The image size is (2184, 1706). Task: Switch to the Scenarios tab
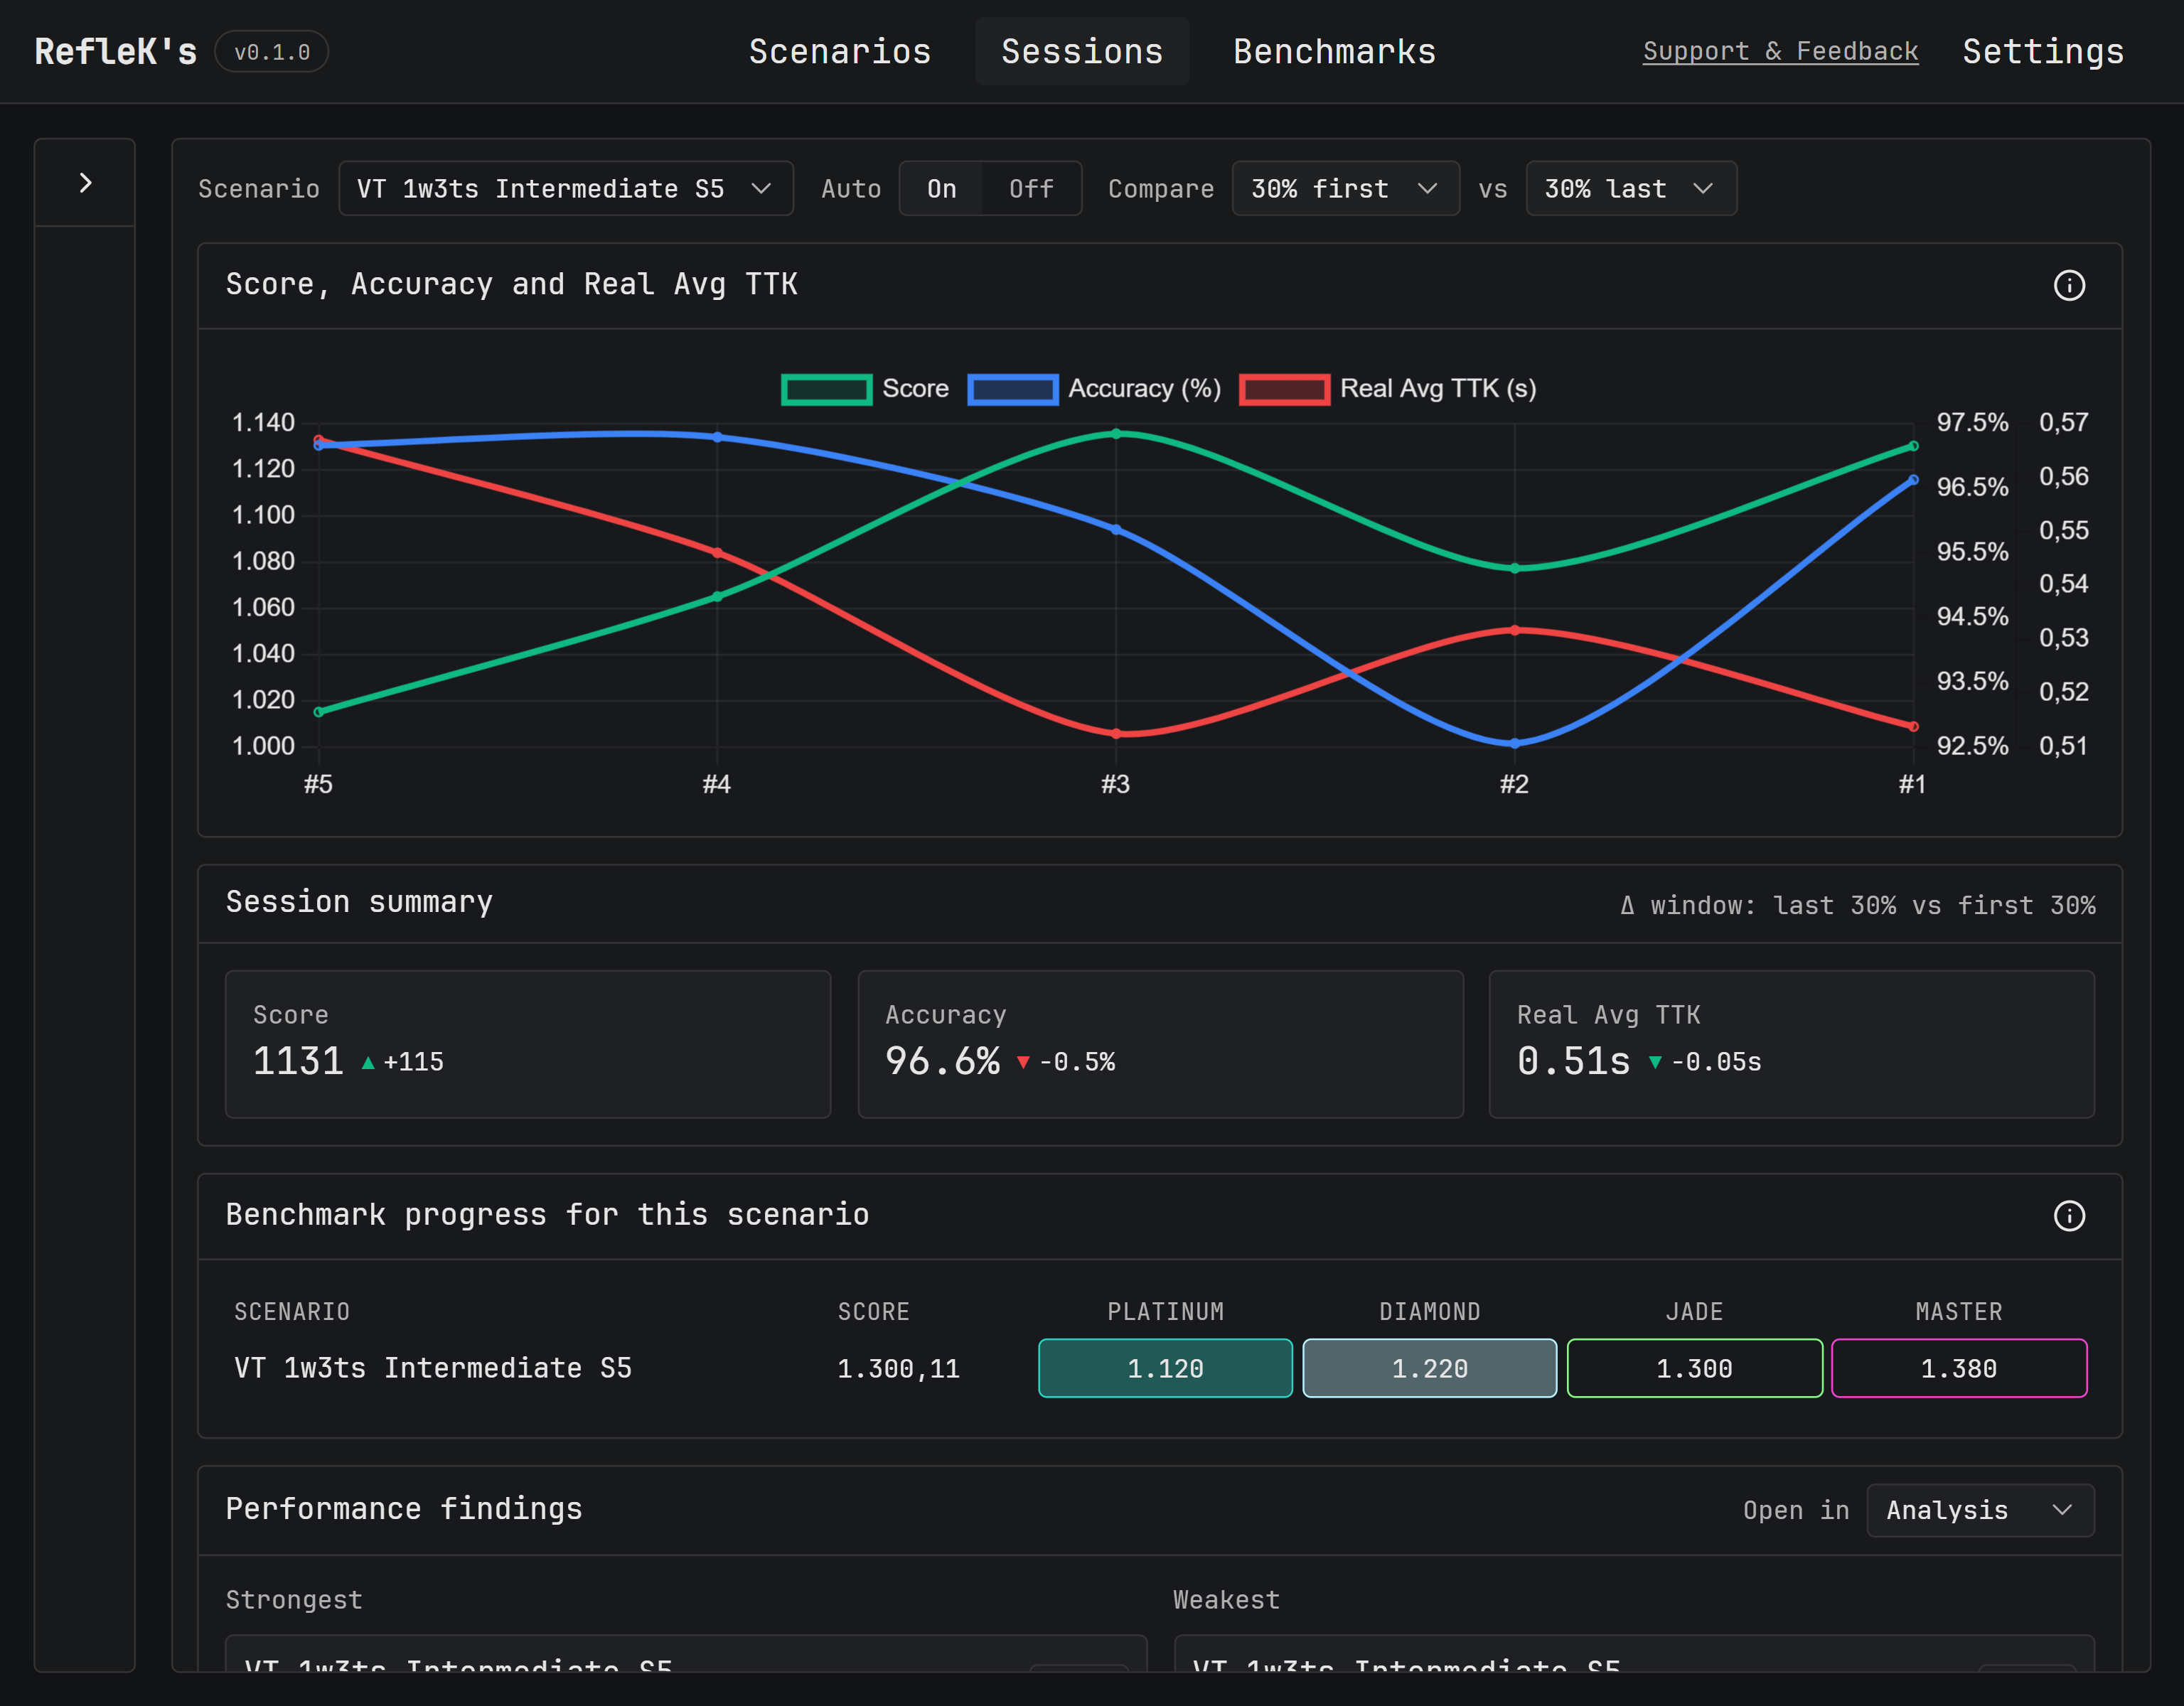[839, 52]
